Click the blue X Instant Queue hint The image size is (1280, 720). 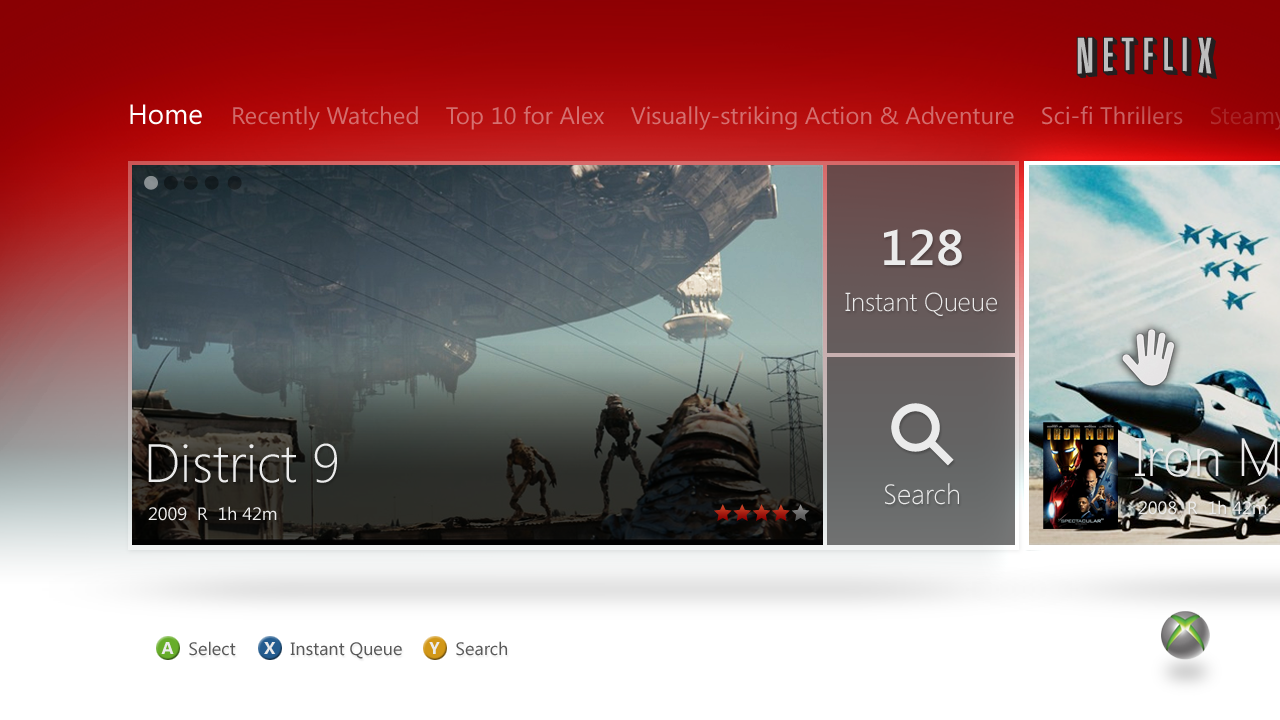330,649
